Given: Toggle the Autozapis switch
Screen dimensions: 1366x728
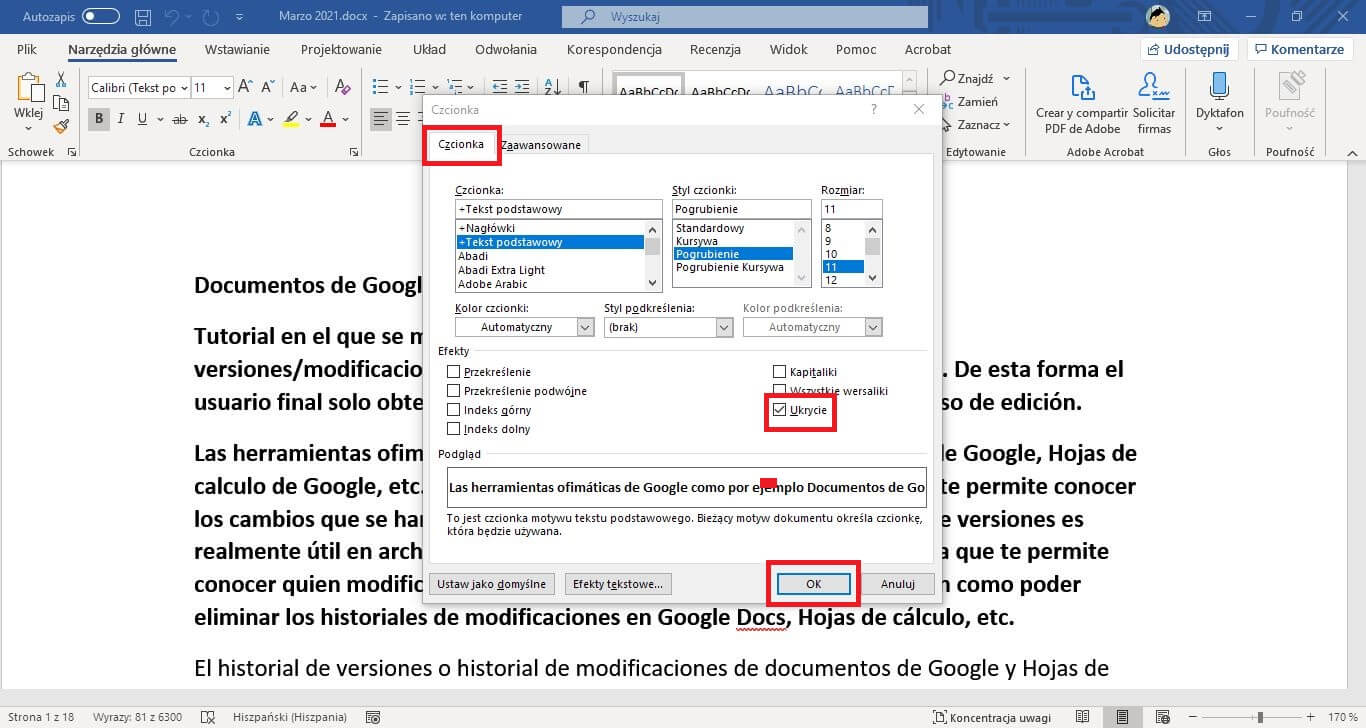Looking at the screenshot, I should (x=100, y=17).
